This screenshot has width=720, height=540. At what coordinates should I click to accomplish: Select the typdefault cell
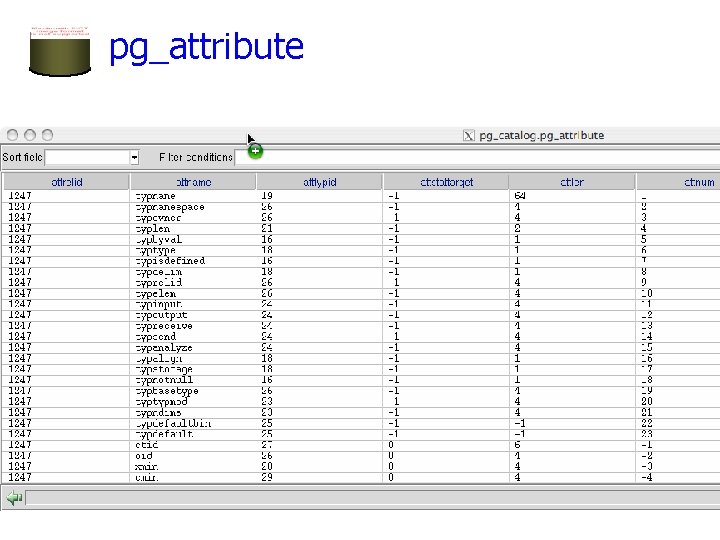(x=193, y=434)
